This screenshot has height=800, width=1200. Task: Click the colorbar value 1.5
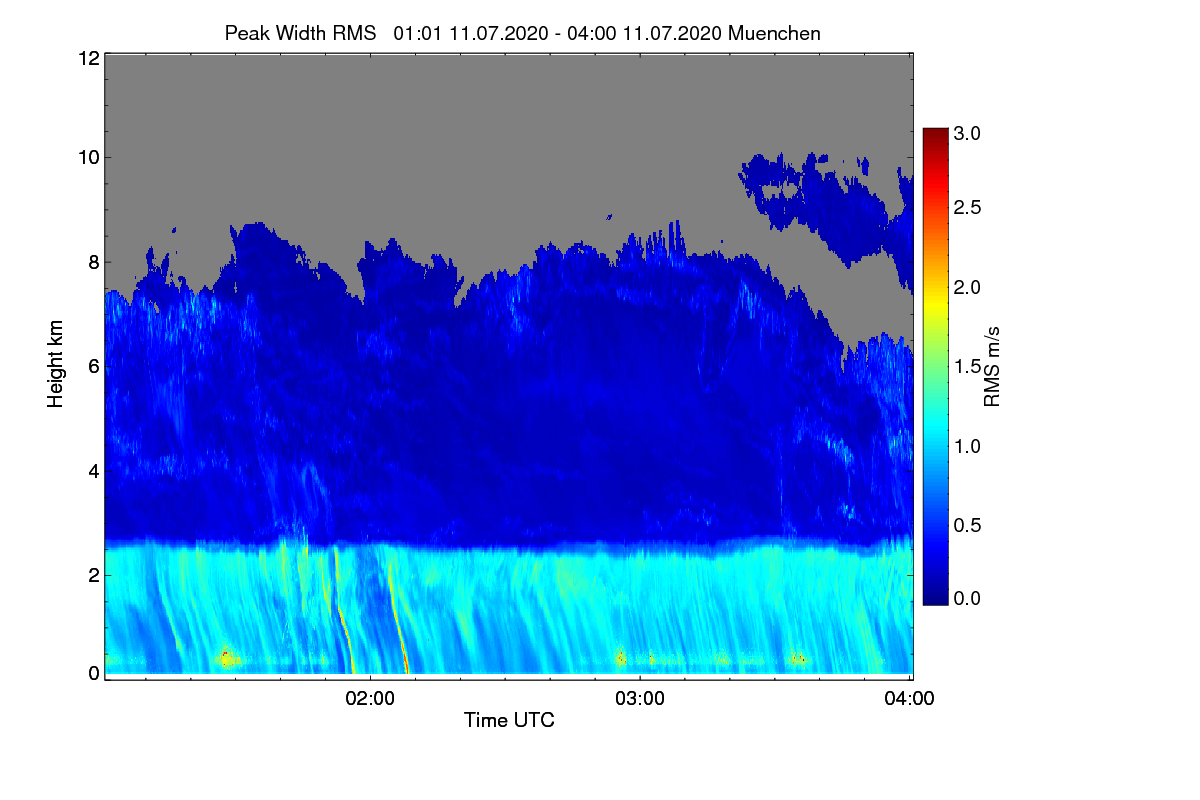tap(967, 367)
